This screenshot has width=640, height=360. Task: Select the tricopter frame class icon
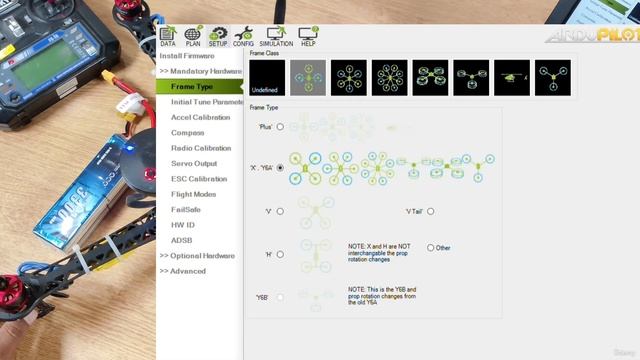553,78
